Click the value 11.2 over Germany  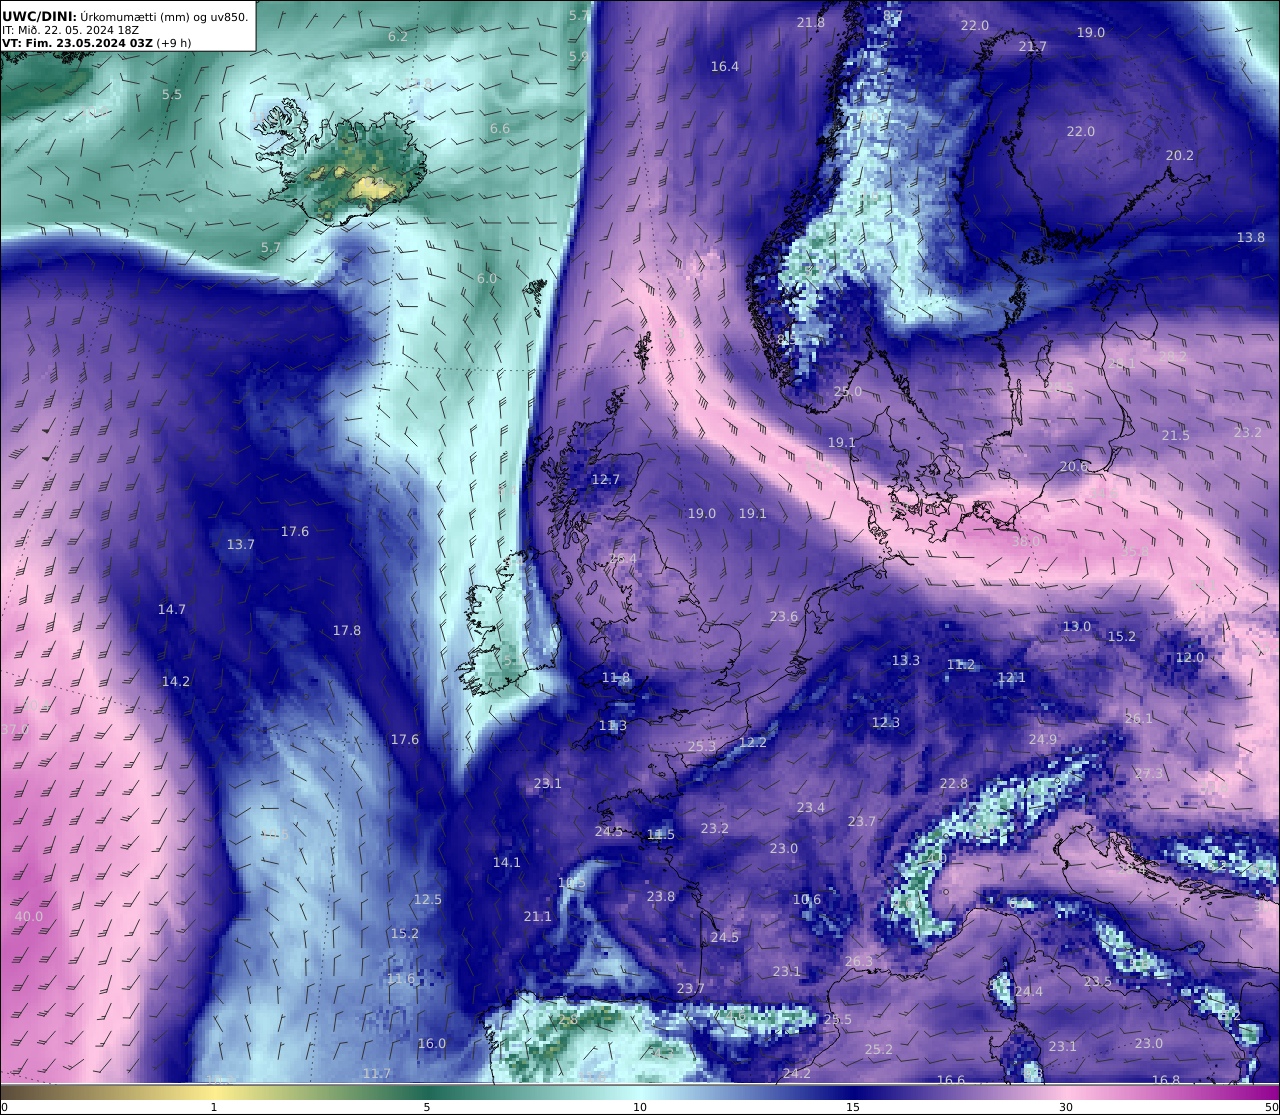(x=961, y=664)
